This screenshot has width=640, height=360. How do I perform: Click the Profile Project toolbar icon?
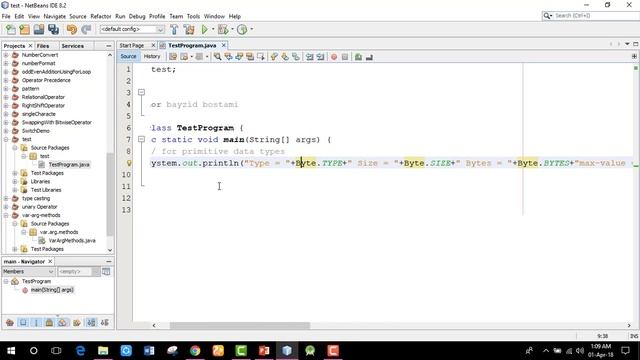[242, 29]
